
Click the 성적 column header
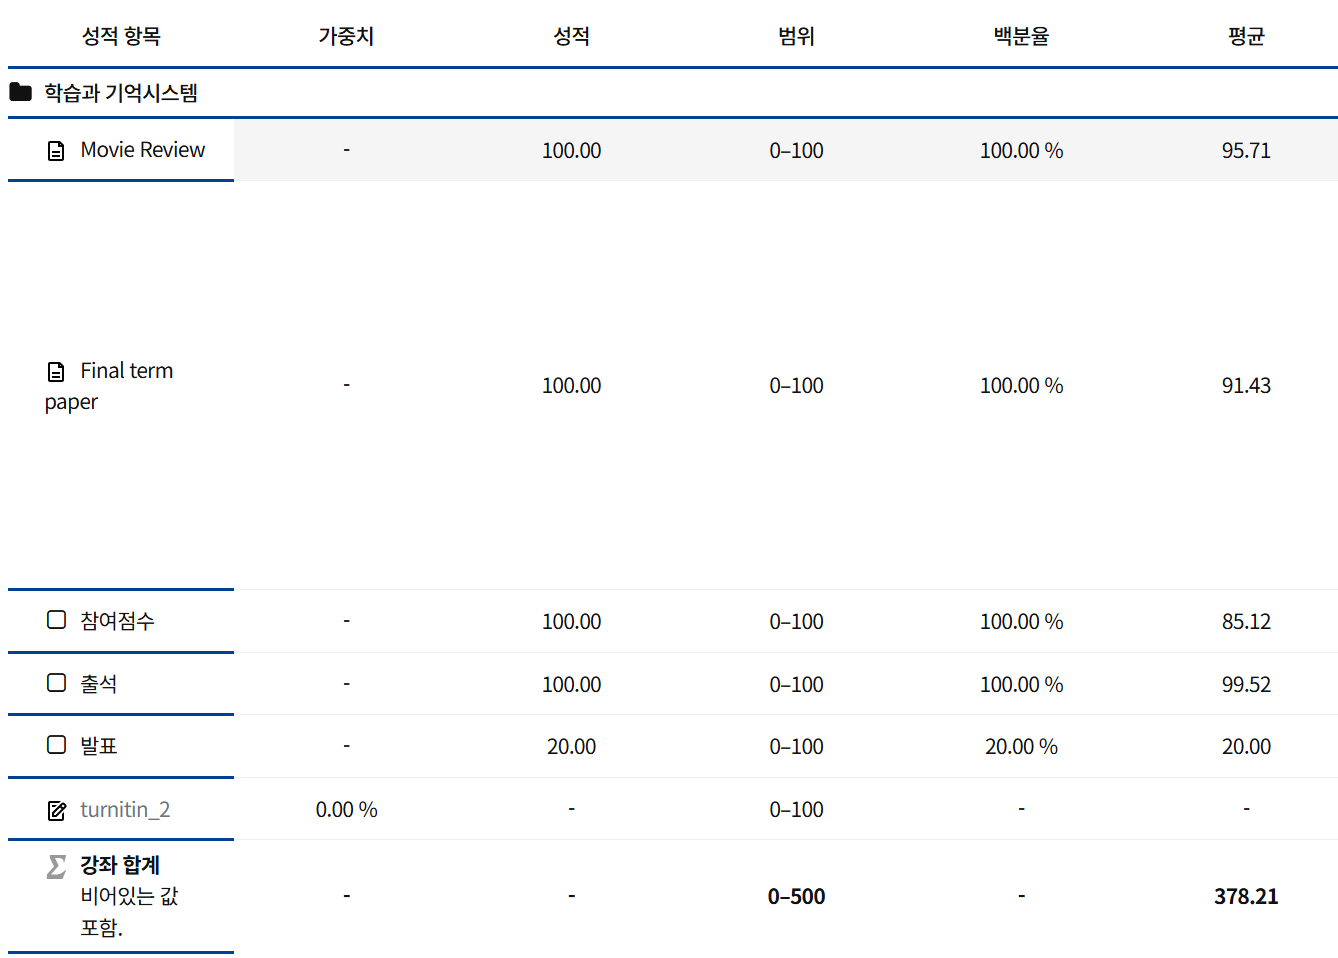pyautogui.click(x=571, y=36)
